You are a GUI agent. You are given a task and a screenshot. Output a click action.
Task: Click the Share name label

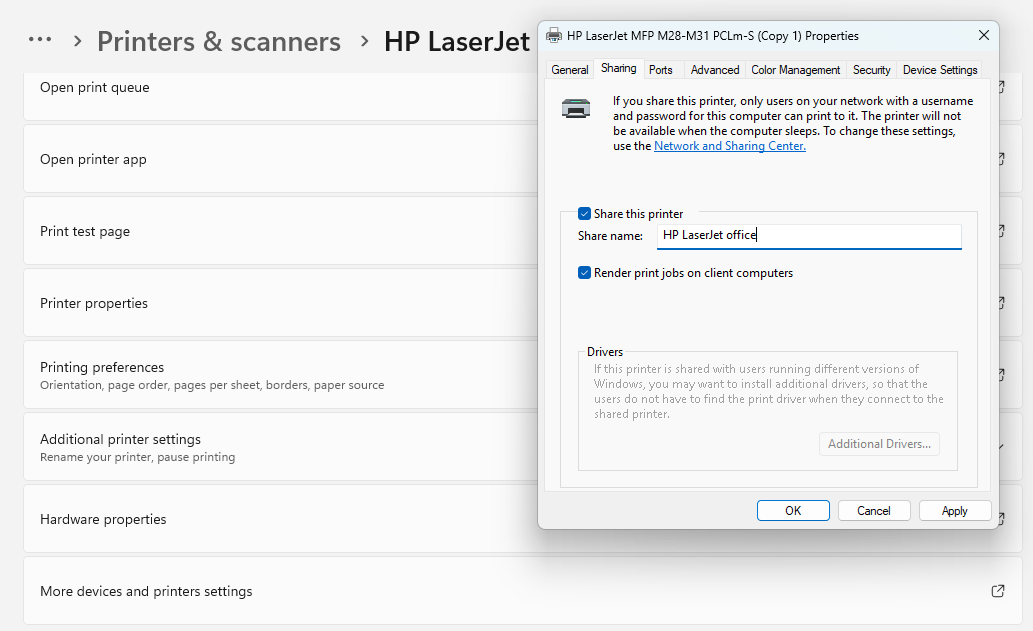point(610,236)
